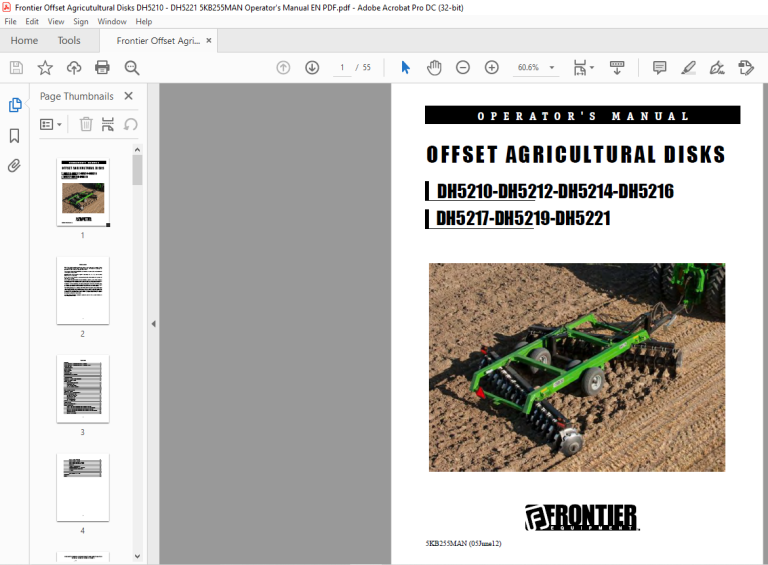Select page 4 thumbnail
The width and height of the screenshot is (768, 565).
tap(83, 487)
